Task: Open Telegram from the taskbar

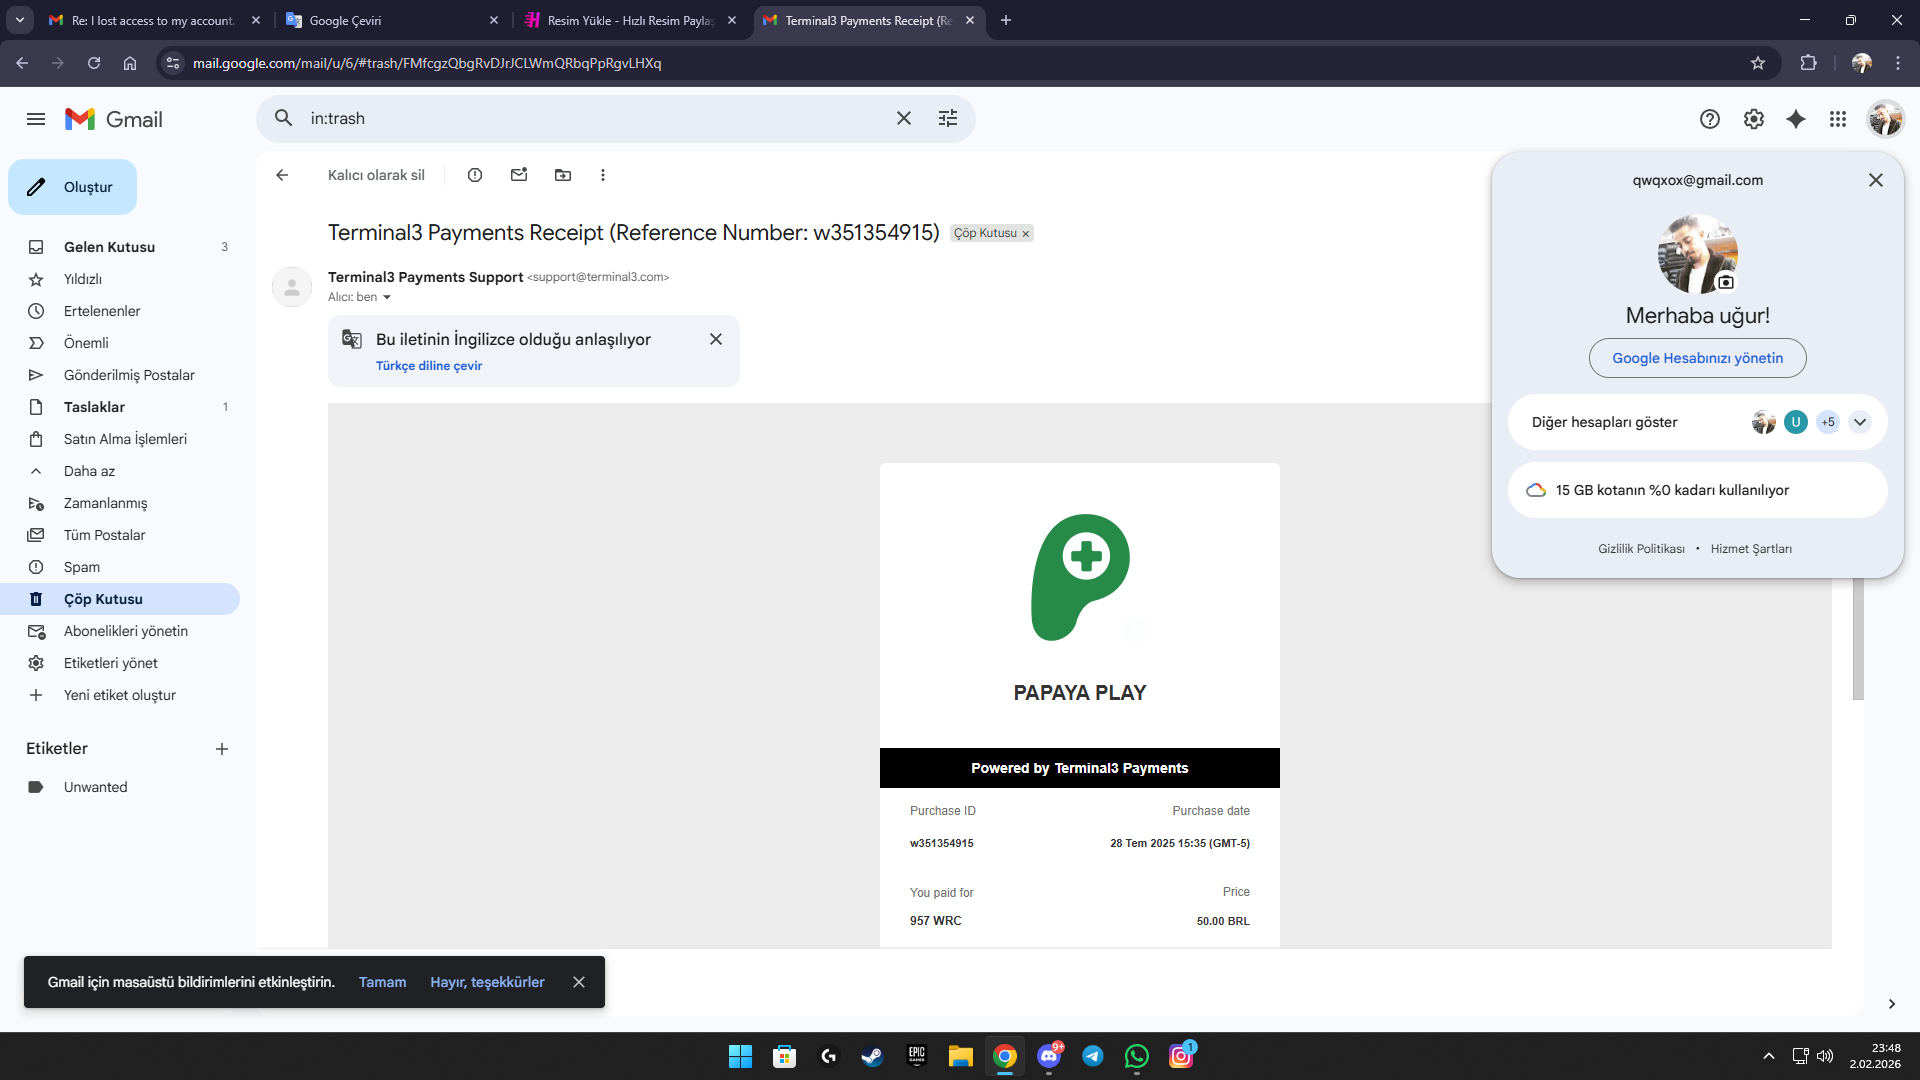Action: click(1093, 1056)
